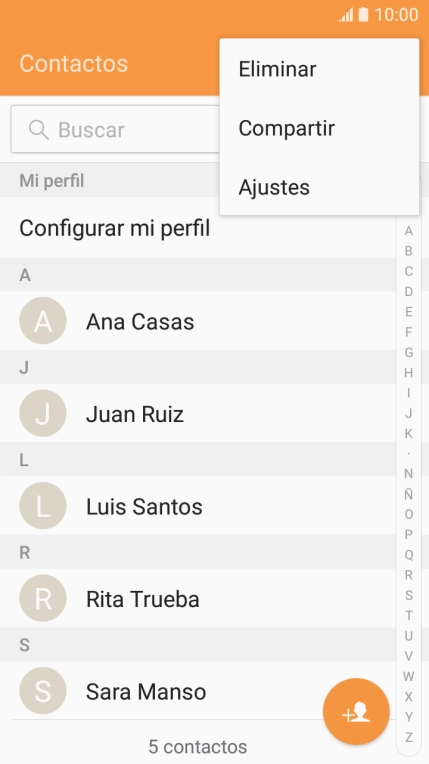Open Ana Casas avatar circle
The image size is (429, 764).
coord(43,321)
